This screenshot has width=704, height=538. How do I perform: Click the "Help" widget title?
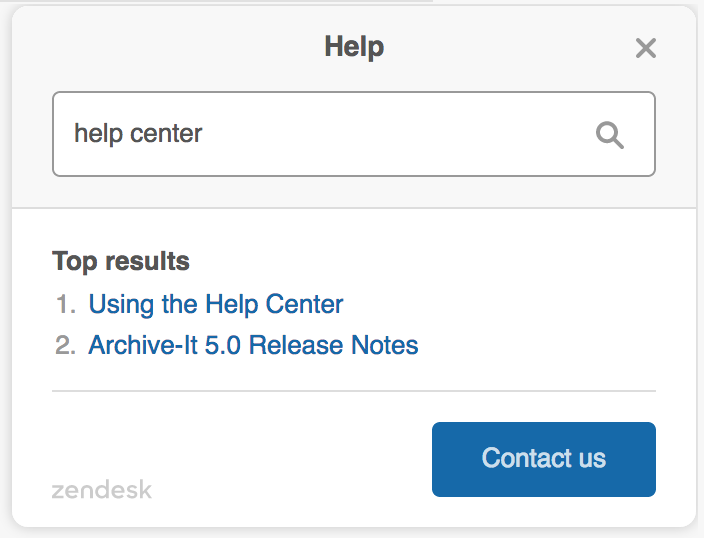coord(354,47)
